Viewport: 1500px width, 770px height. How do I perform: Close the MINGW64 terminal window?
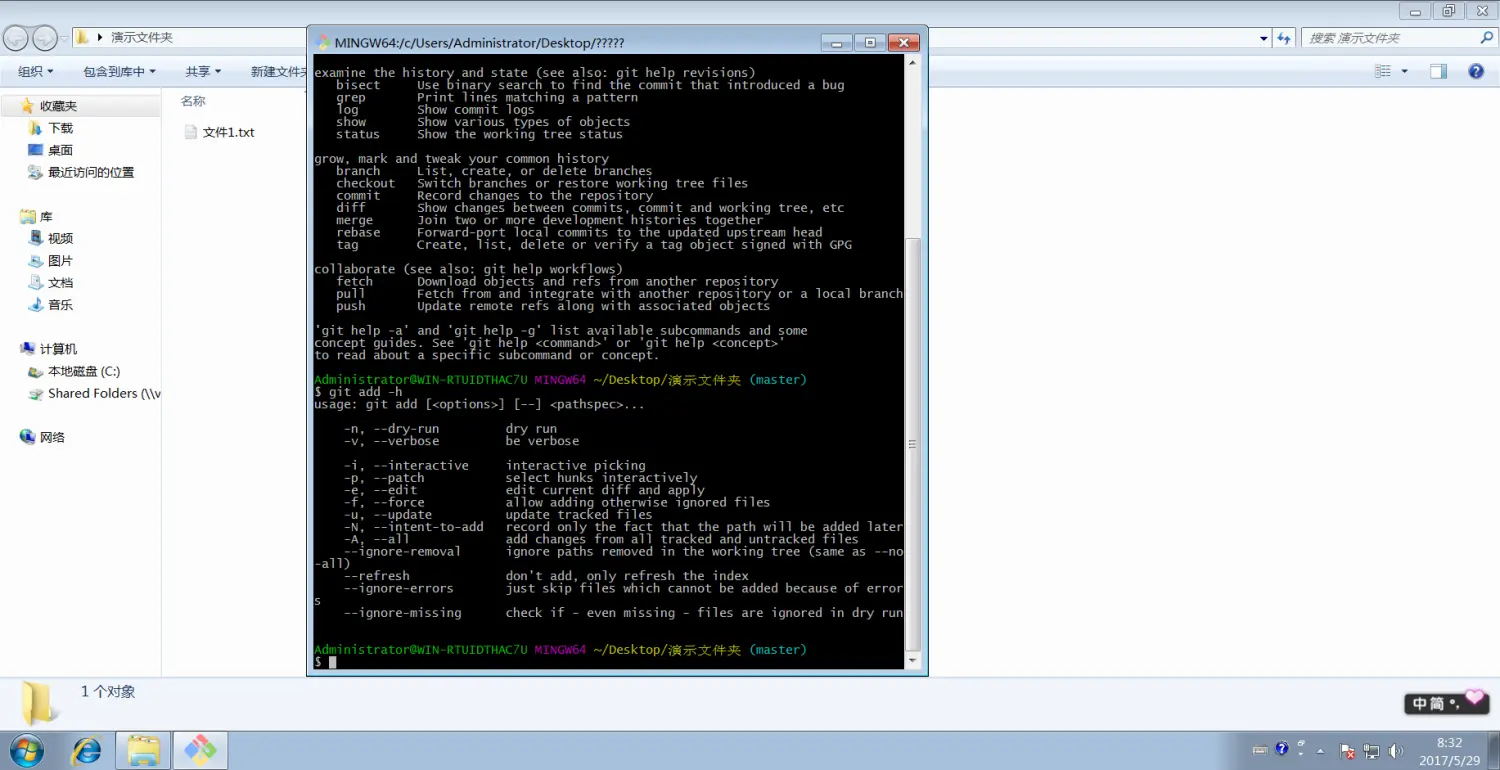point(904,42)
